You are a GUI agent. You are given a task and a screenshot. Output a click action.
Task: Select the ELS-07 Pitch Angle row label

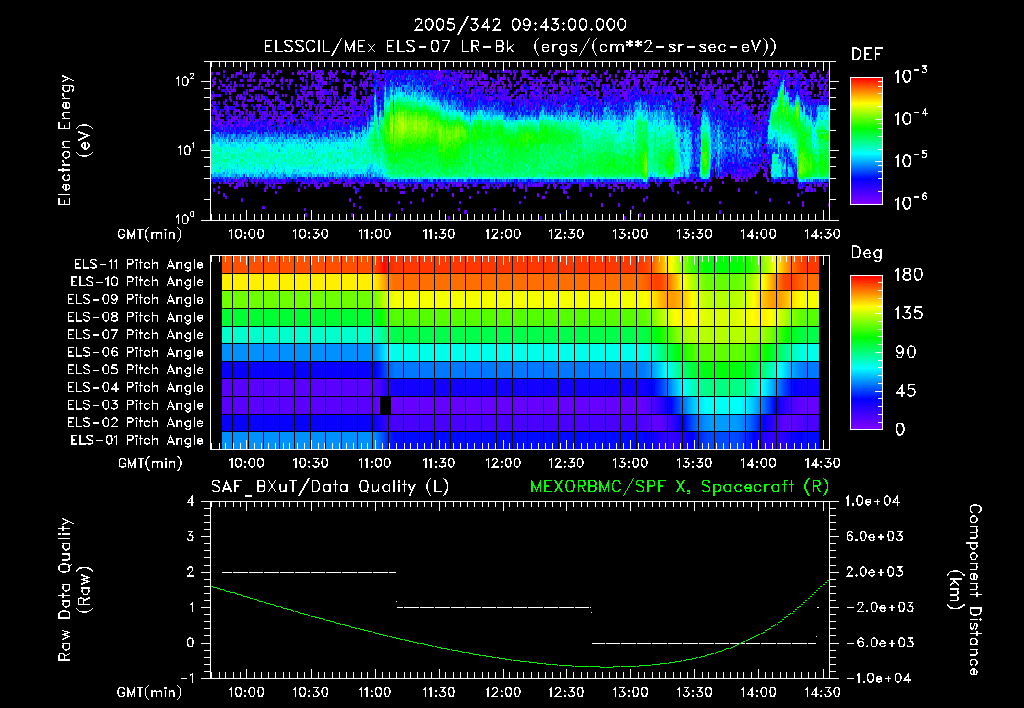tap(136, 334)
